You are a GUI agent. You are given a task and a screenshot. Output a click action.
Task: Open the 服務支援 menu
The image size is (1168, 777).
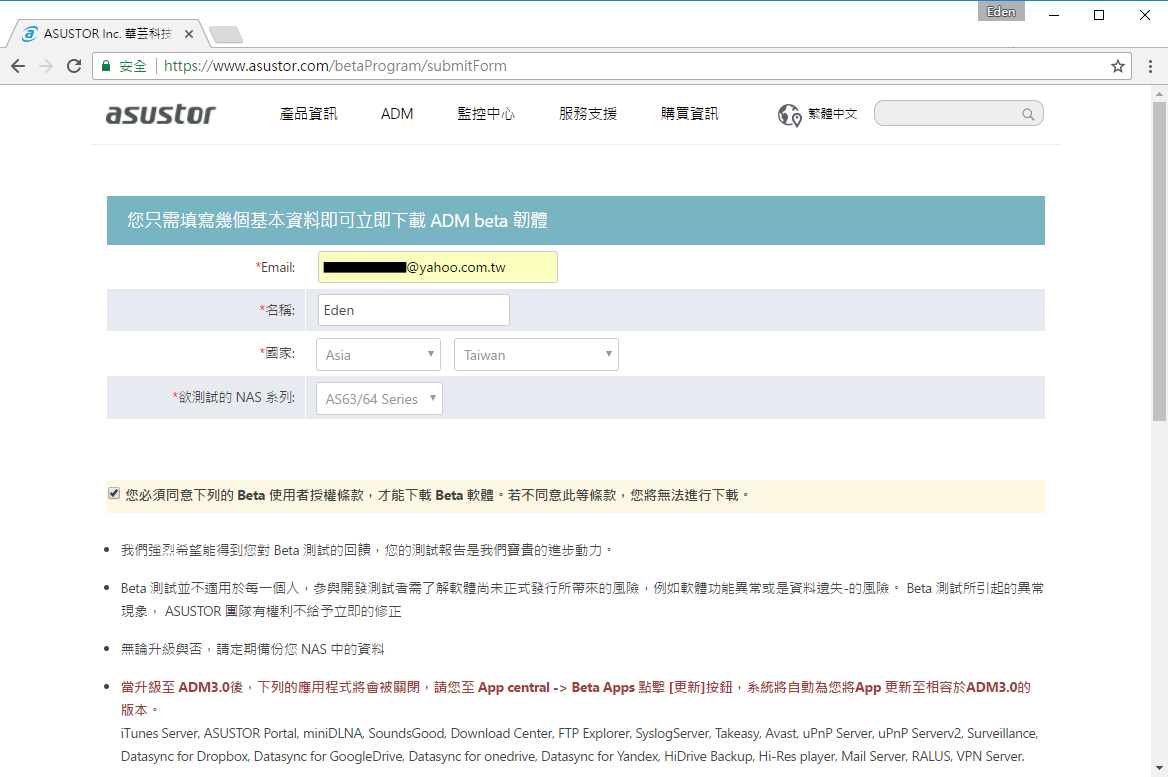pos(588,114)
